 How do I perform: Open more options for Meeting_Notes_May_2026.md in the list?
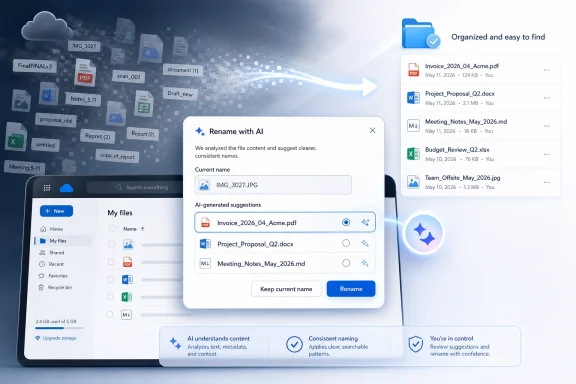(x=546, y=126)
